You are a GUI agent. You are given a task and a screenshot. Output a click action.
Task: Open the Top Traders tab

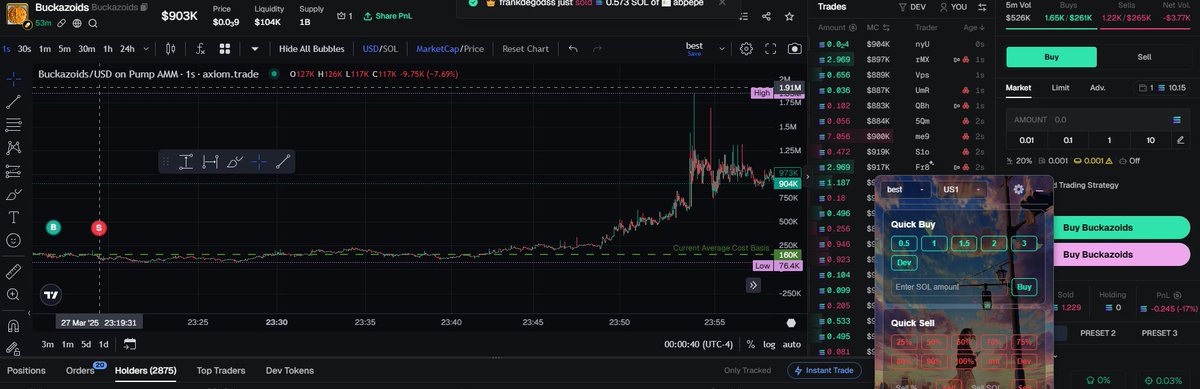point(222,371)
